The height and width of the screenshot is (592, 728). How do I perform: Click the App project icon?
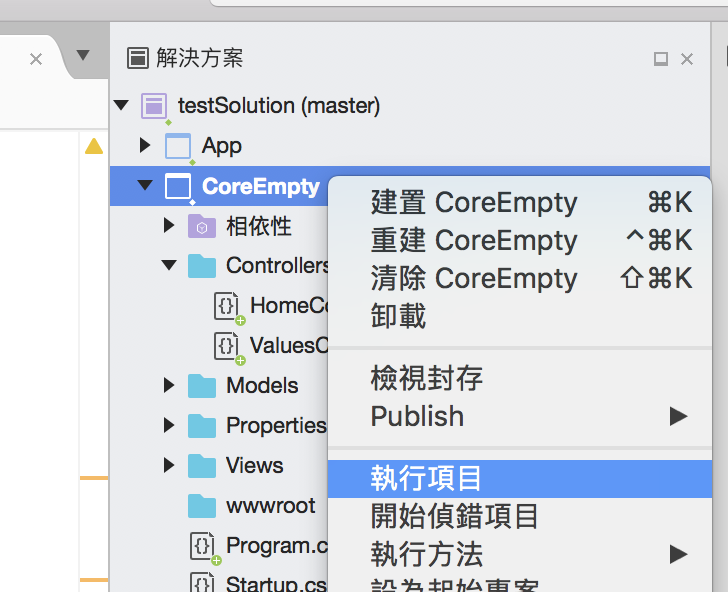178,146
